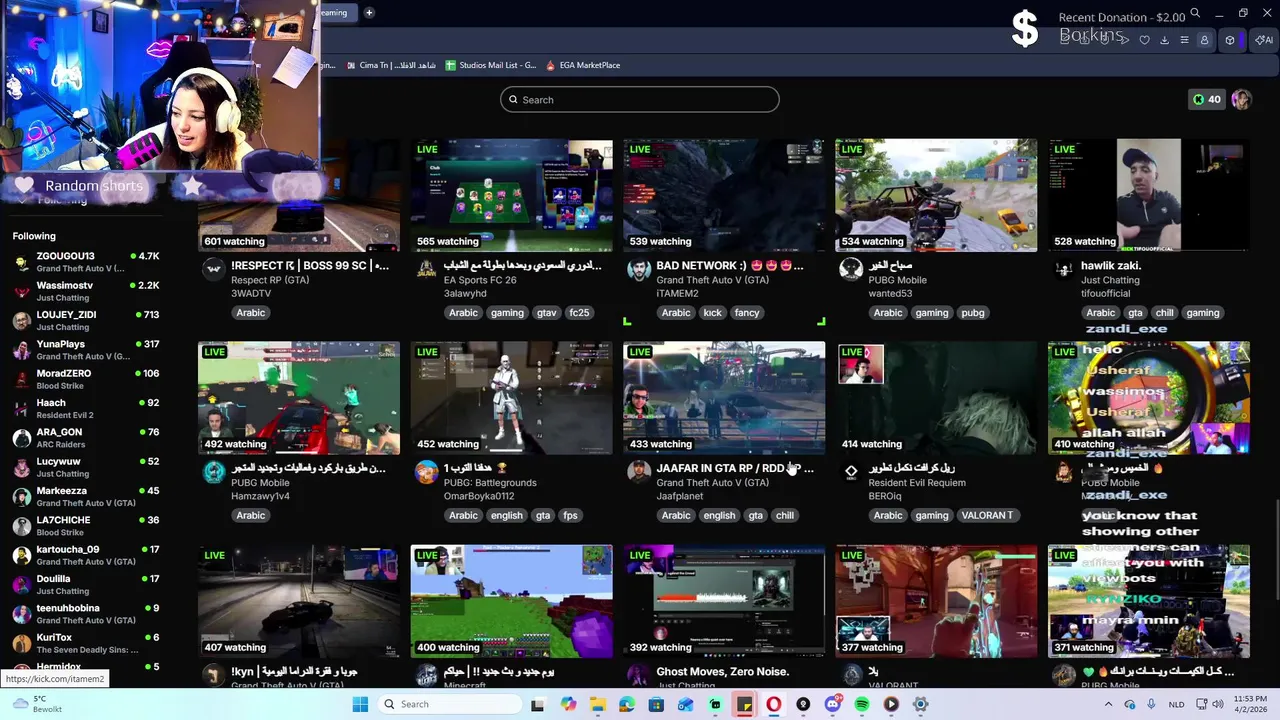Viewport: 1280px width, 720px height.
Task: Open Haach in the Following list
Action: 86,408
